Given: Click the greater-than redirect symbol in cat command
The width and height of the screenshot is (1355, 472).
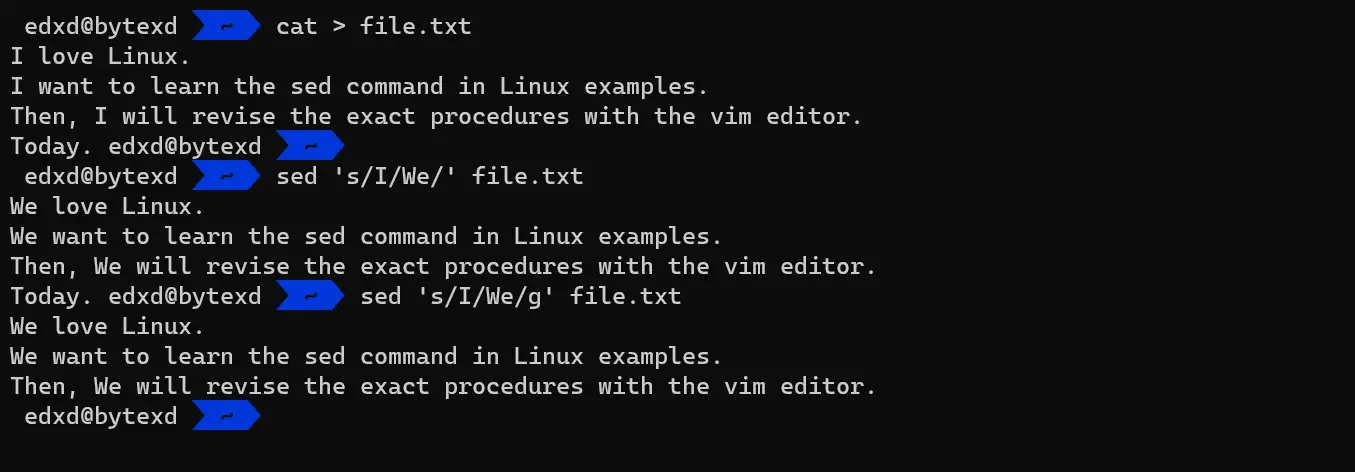Looking at the screenshot, I should (338, 27).
